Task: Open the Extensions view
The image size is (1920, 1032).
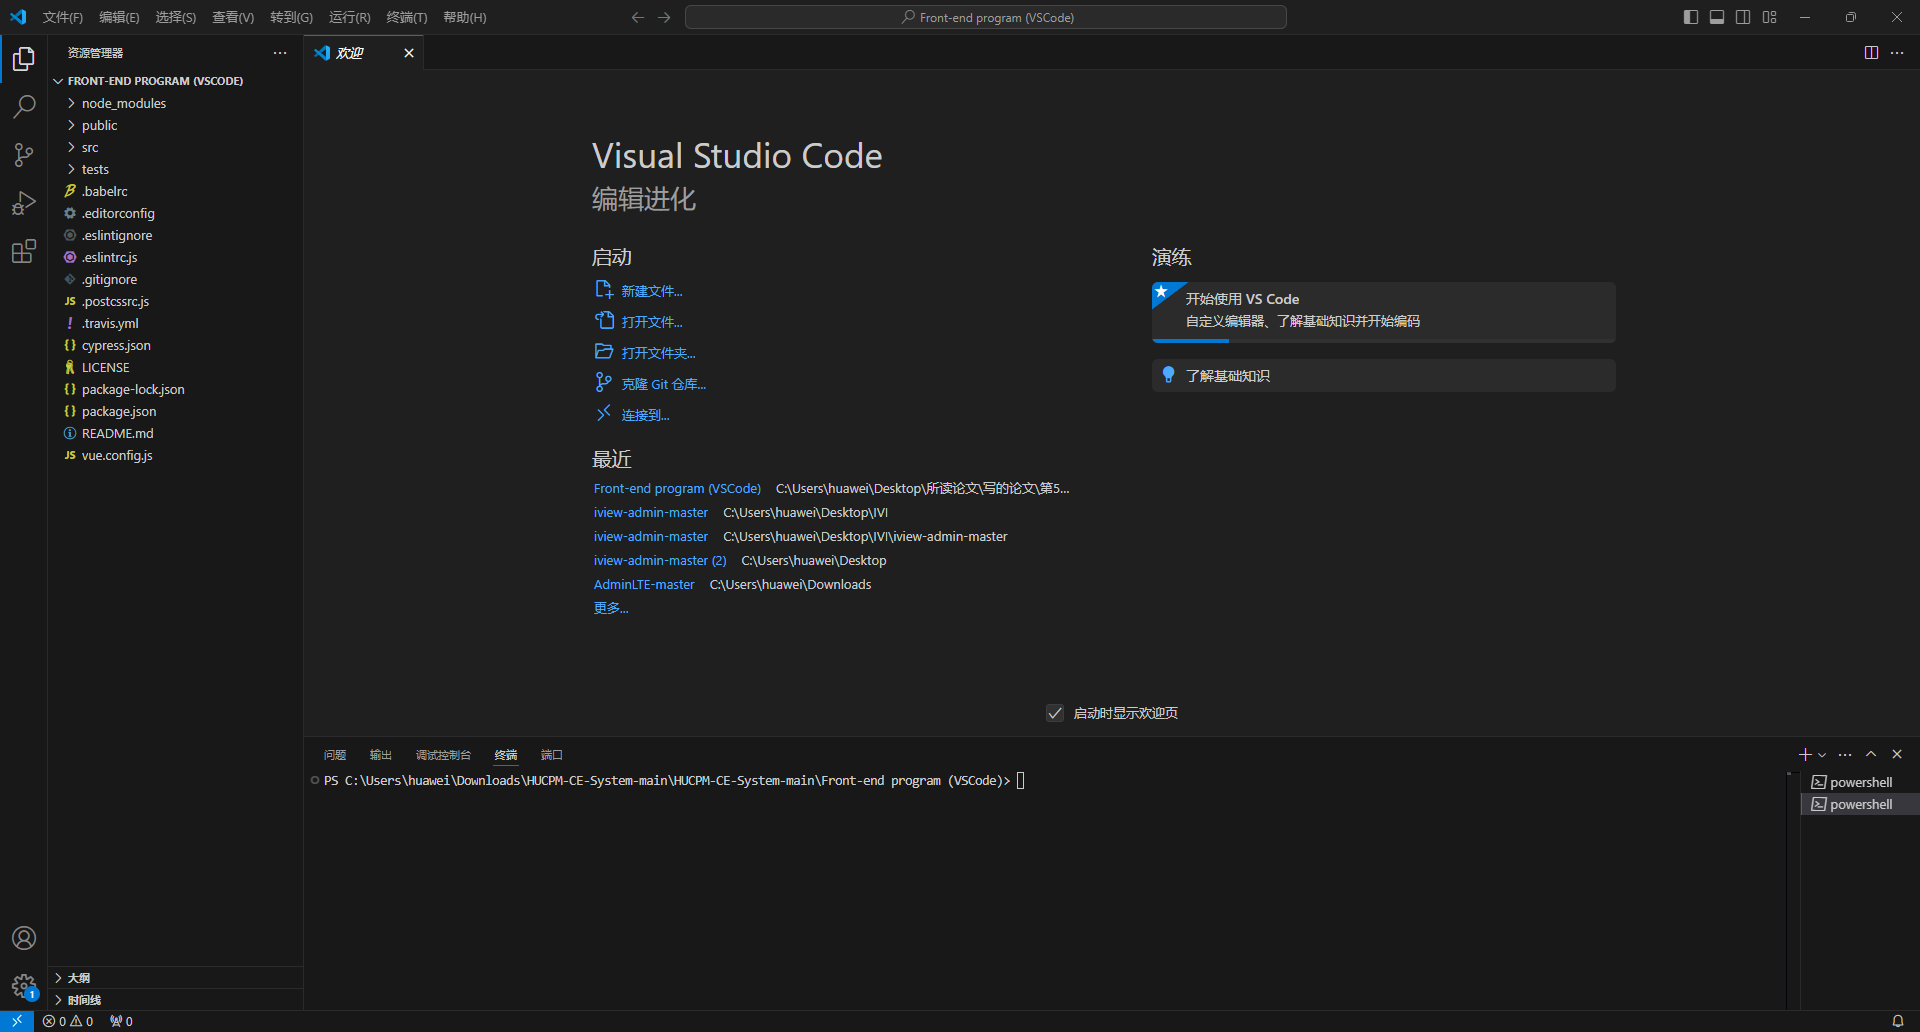Action: click(x=24, y=251)
